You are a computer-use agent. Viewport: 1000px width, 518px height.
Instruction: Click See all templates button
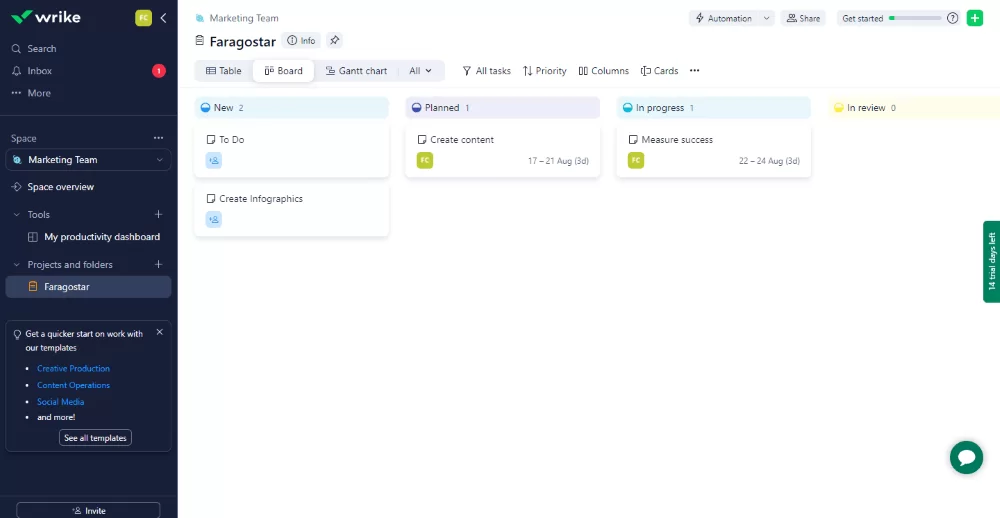pyautogui.click(x=95, y=438)
